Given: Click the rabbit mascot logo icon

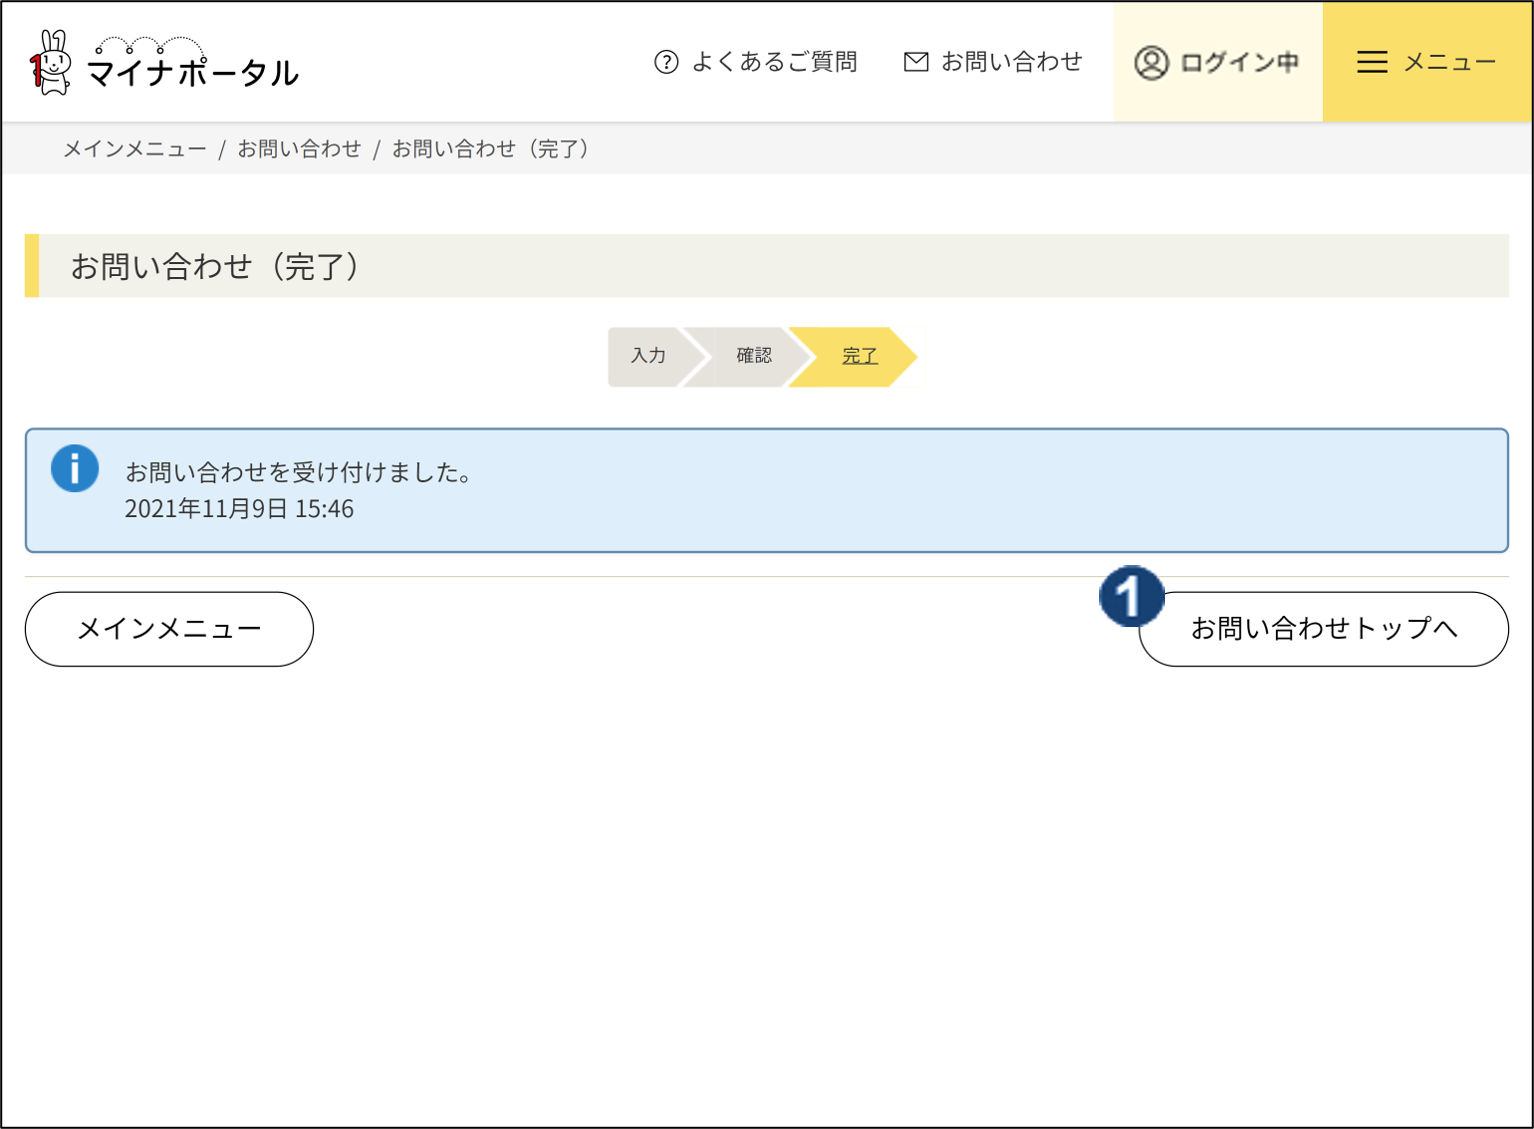Looking at the screenshot, I should pos(50,63).
